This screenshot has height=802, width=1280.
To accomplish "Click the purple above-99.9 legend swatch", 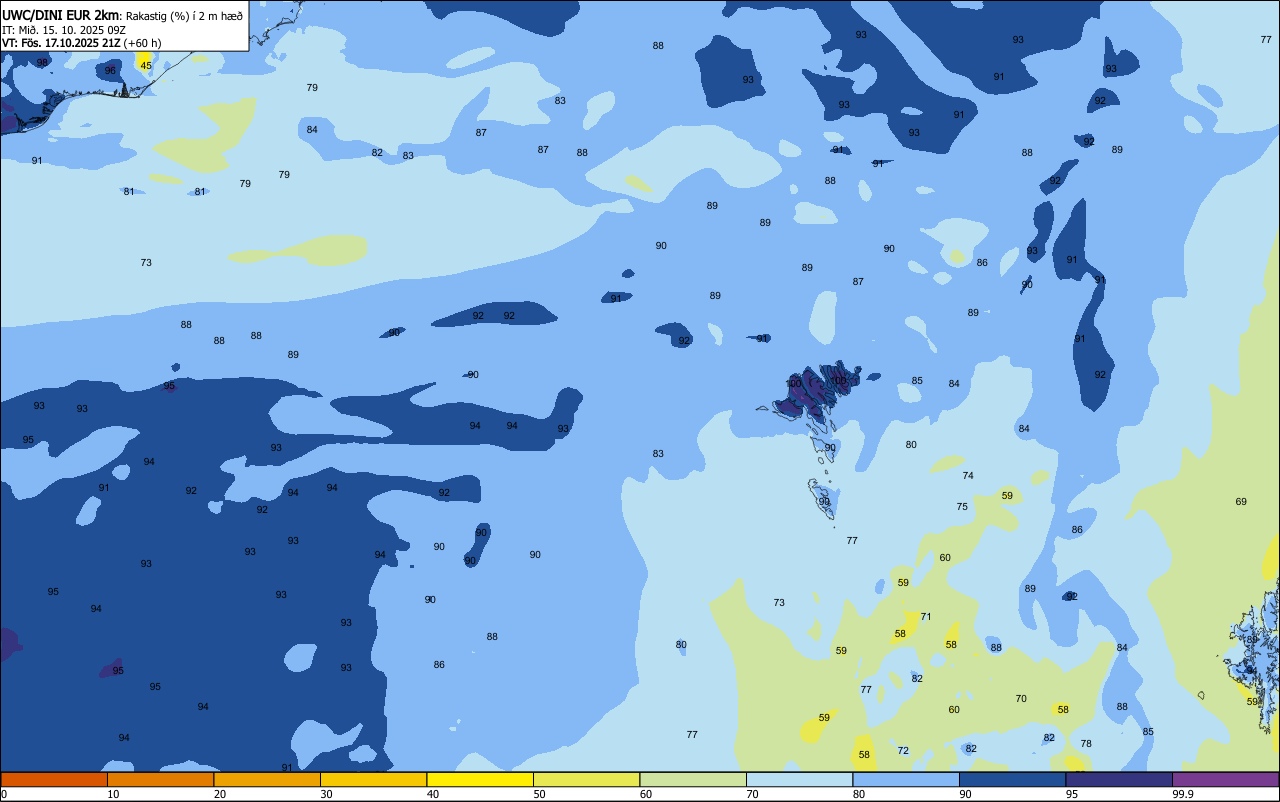I will (x=1225, y=779).
